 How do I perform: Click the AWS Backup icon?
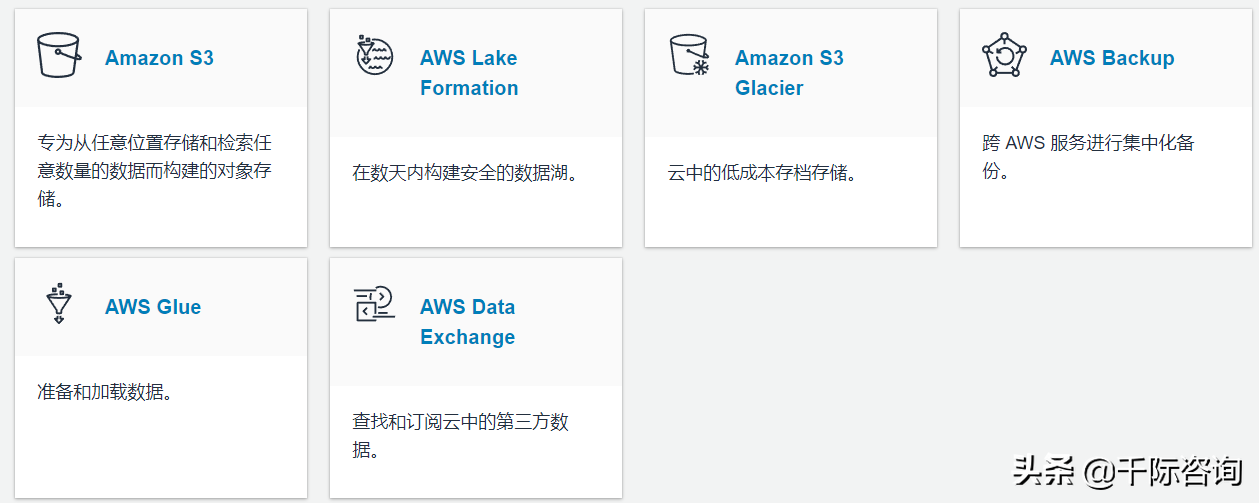click(1003, 56)
